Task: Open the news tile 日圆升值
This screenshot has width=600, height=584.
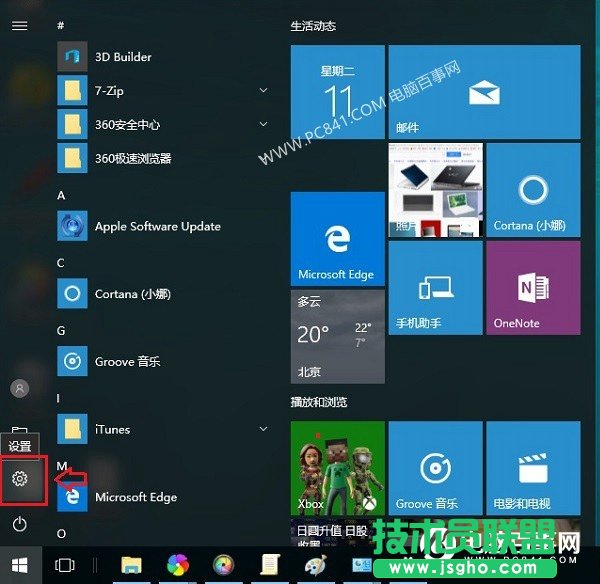Action: point(435,533)
